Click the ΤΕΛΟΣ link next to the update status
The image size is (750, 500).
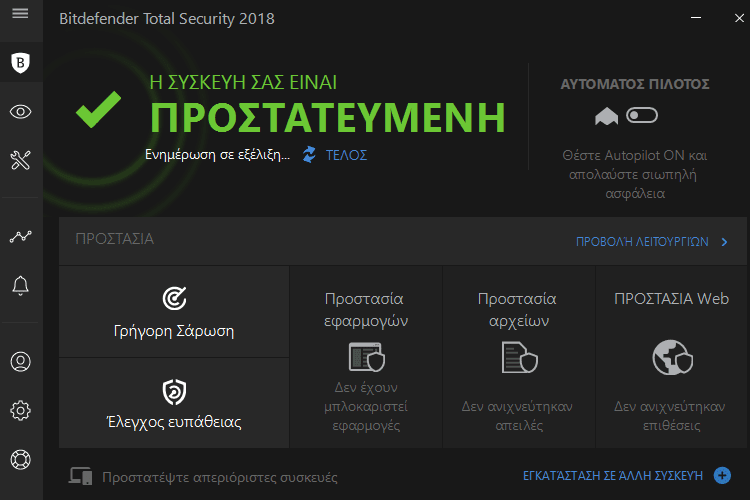[346, 155]
